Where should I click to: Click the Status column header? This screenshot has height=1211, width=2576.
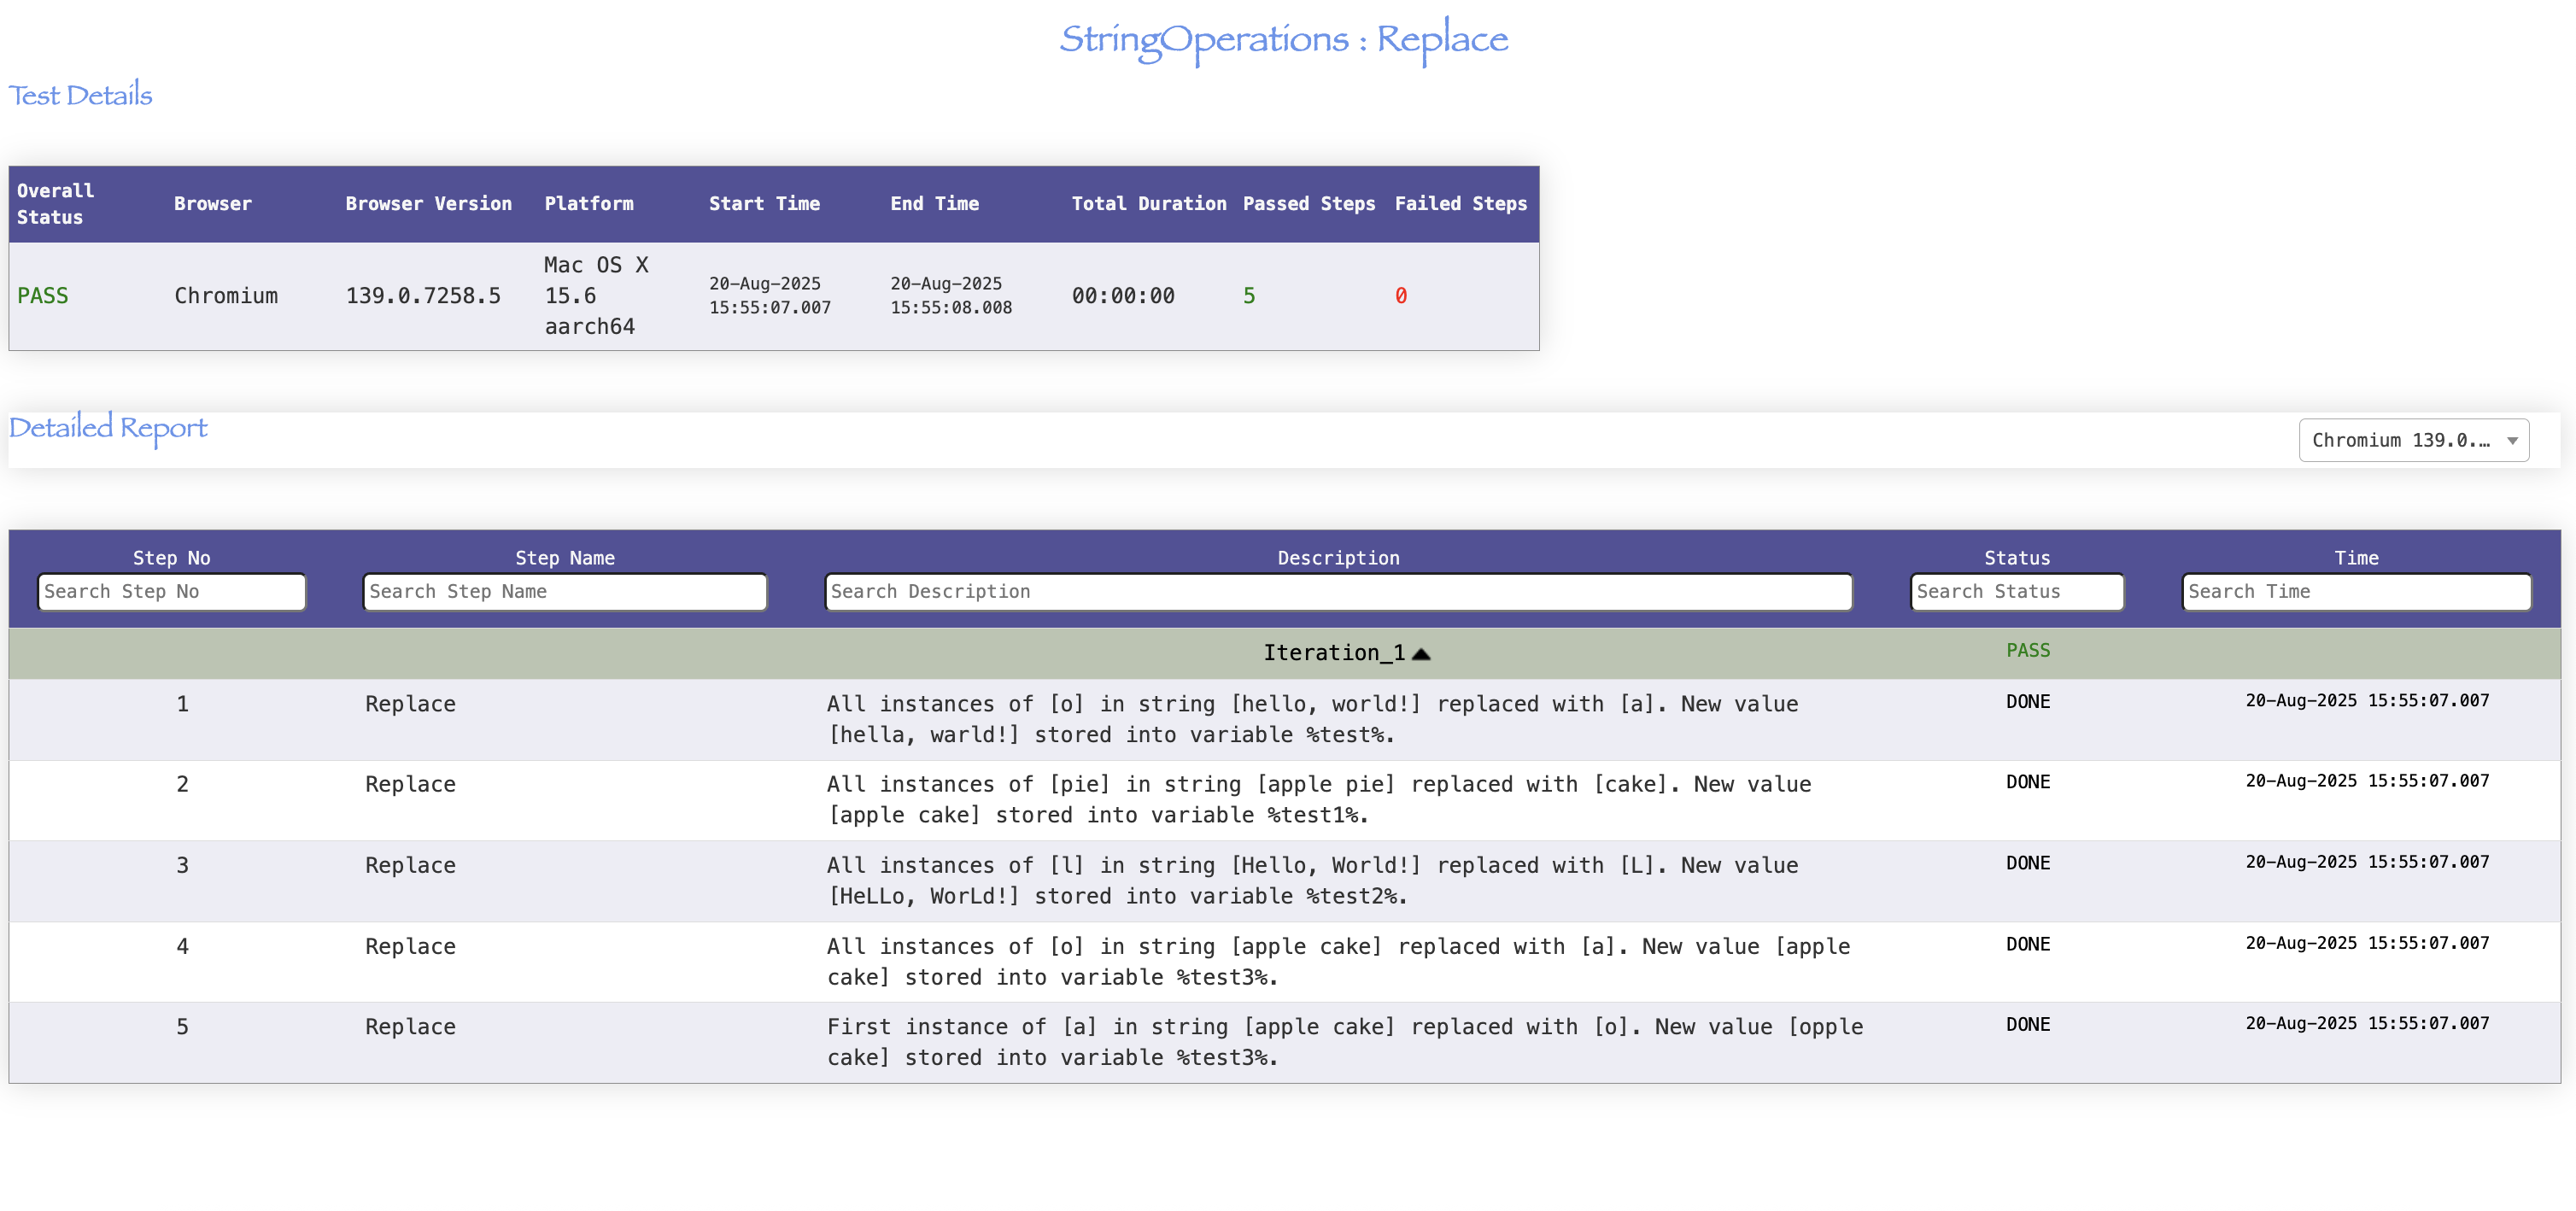[x=2016, y=558]
